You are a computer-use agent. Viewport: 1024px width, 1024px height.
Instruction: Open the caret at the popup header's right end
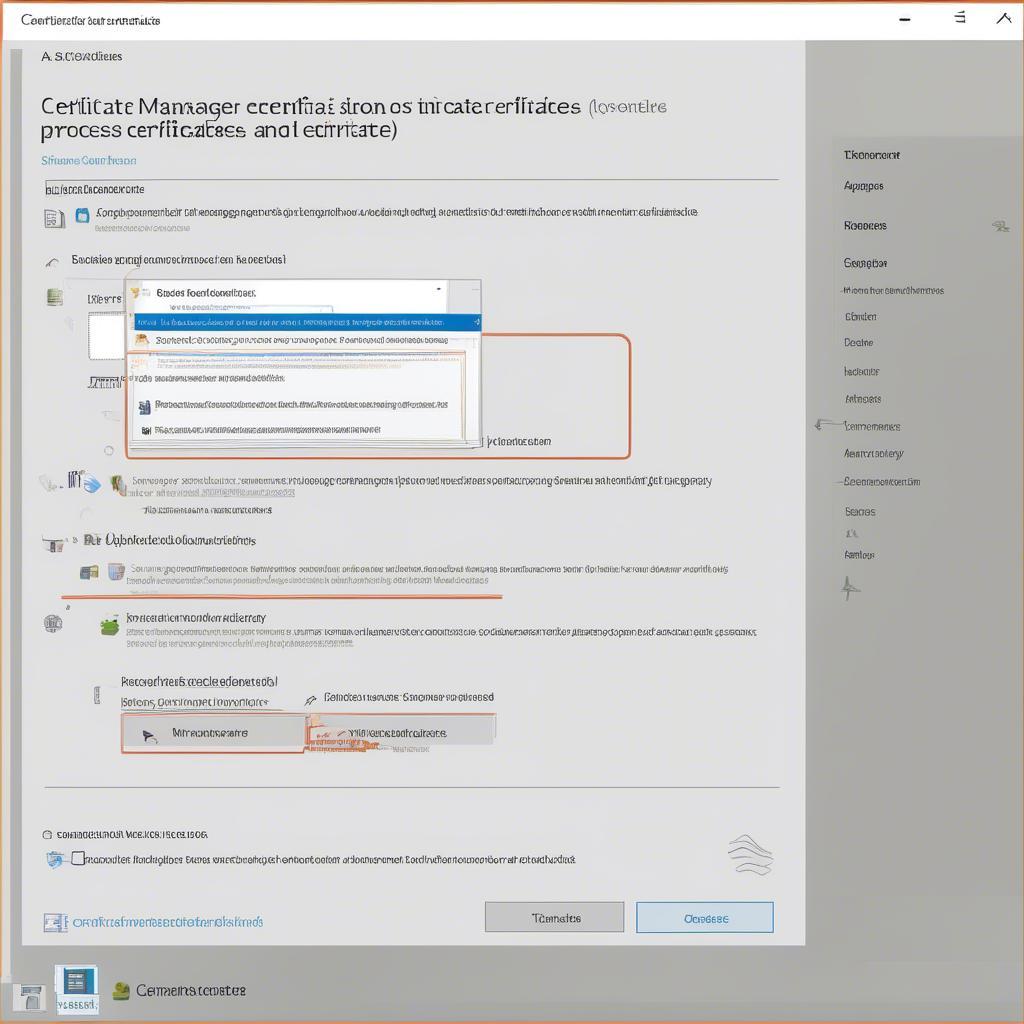click(x=439, y=289)
